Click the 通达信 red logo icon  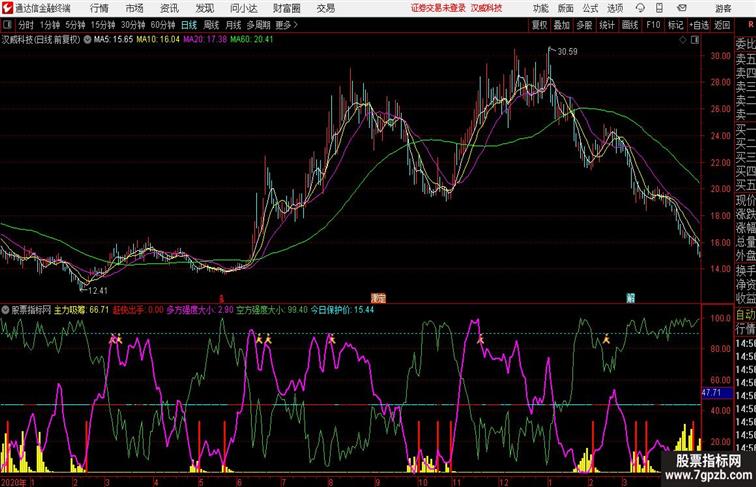click(x=7, y=8)
